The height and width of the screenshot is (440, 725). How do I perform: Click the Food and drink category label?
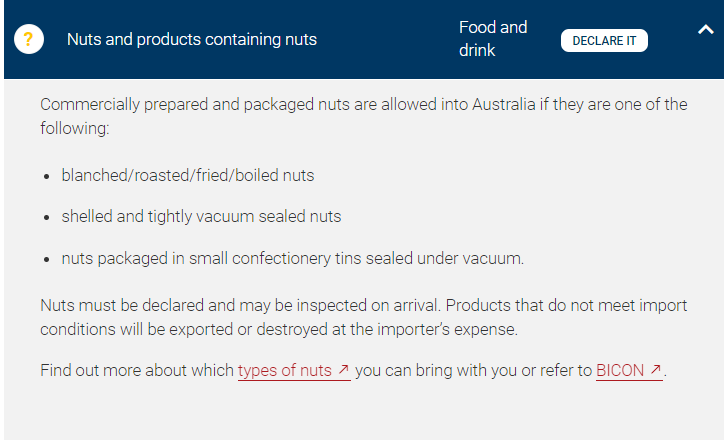[493, 39]
